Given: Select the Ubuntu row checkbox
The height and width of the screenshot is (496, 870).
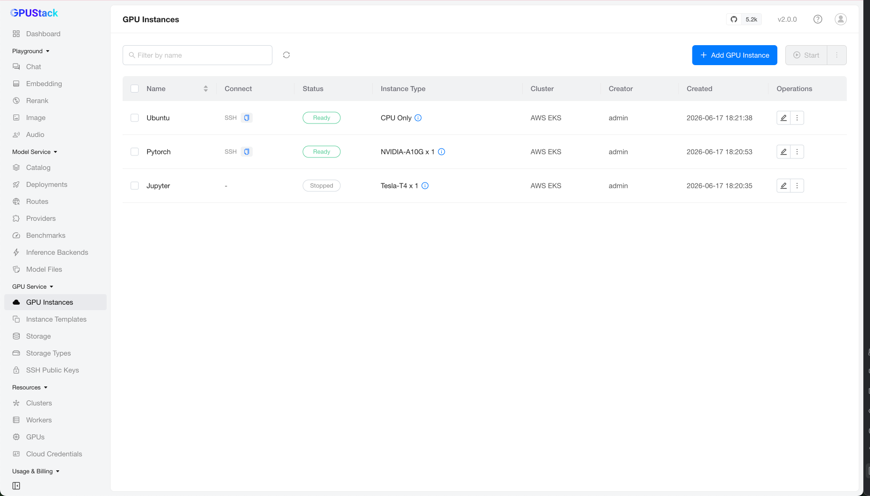Looking at the screenshot, I should pyautogui.click(x=134, y=118).
